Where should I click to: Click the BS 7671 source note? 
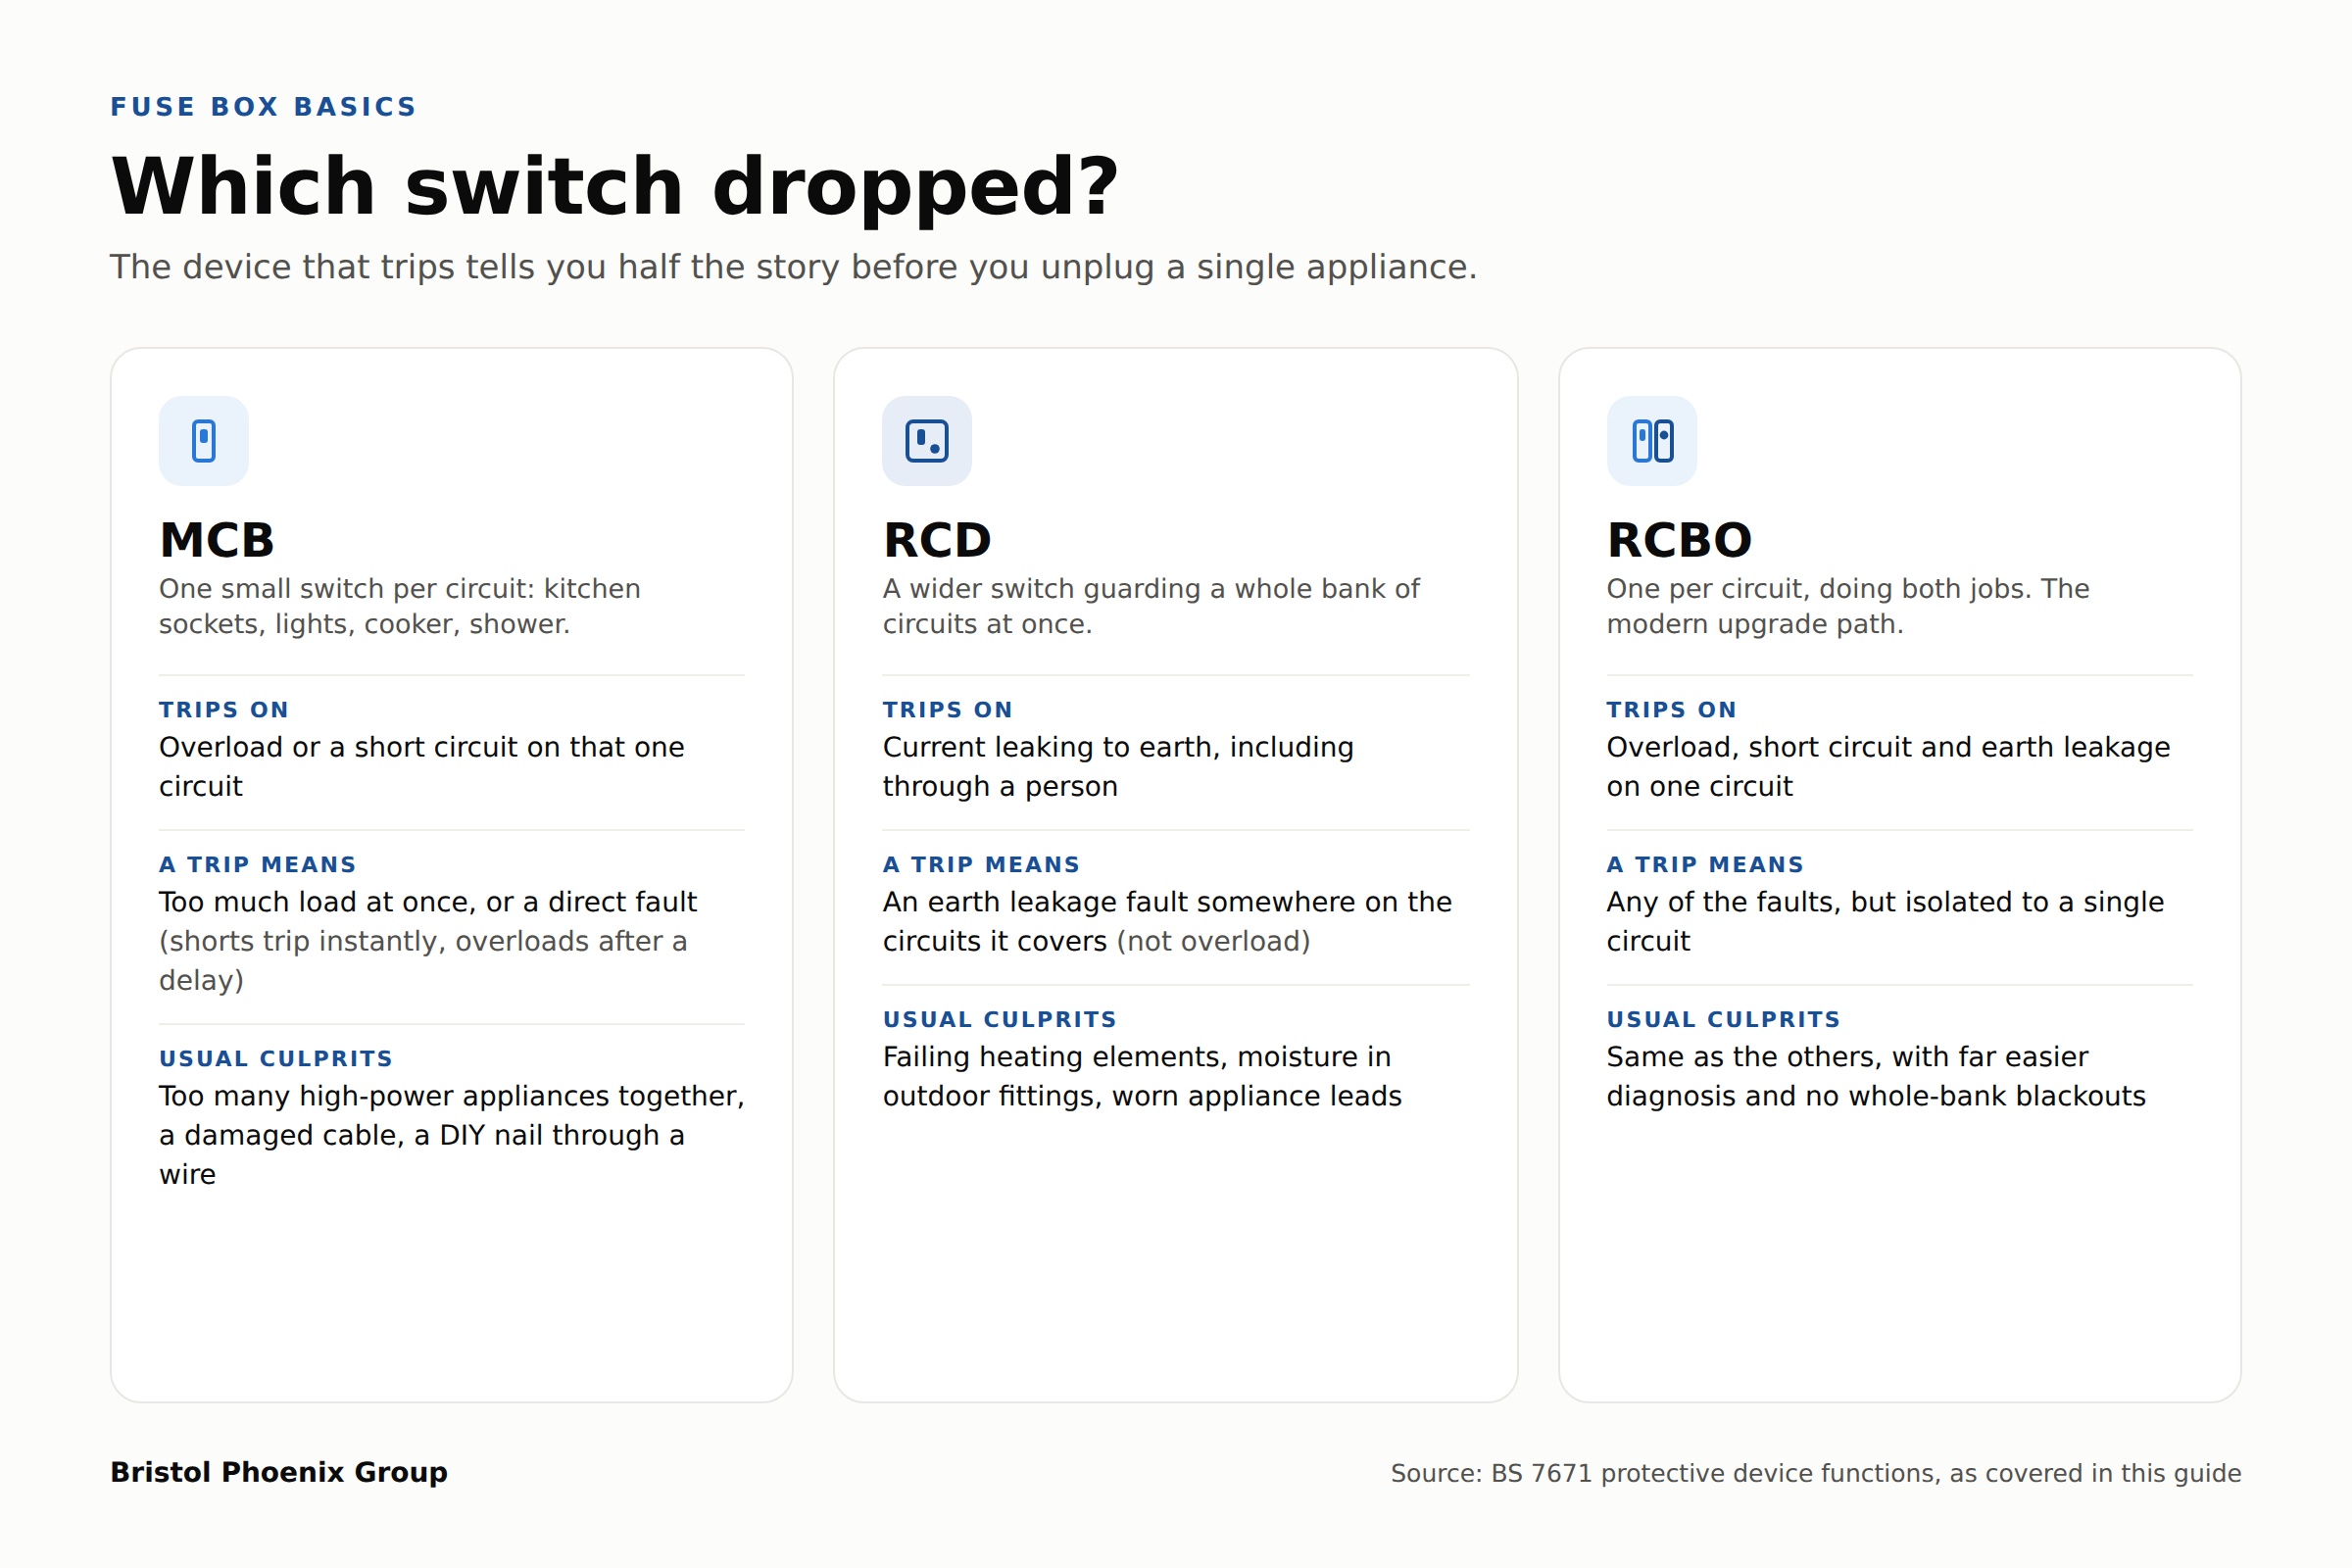point(1816,1473)
